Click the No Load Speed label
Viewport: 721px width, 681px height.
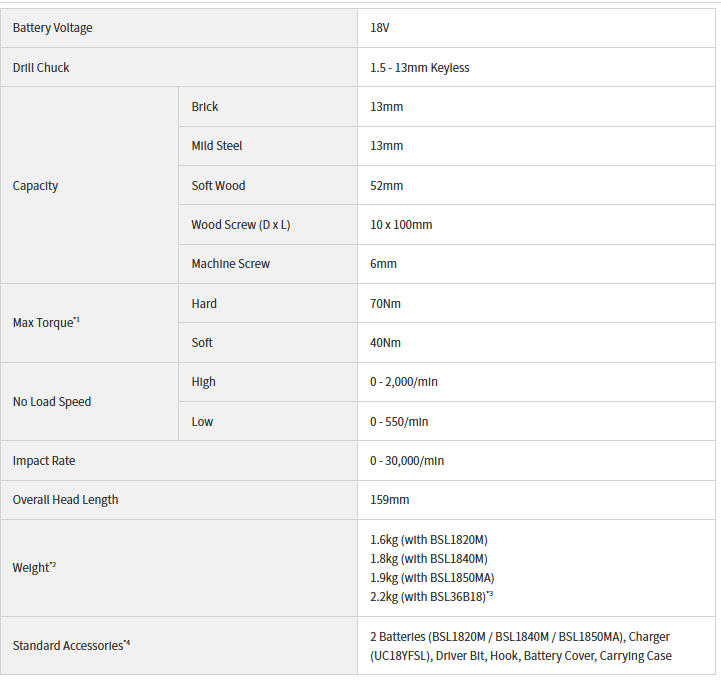51,402
